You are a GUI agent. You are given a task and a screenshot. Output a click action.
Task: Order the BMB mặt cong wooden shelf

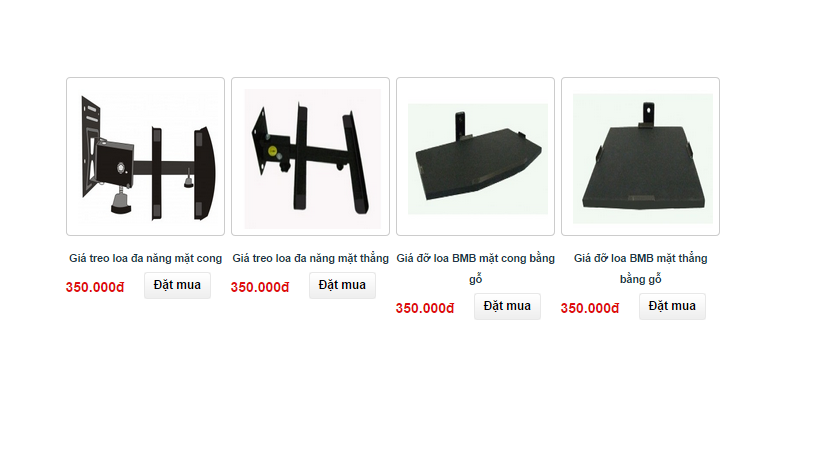507,306
